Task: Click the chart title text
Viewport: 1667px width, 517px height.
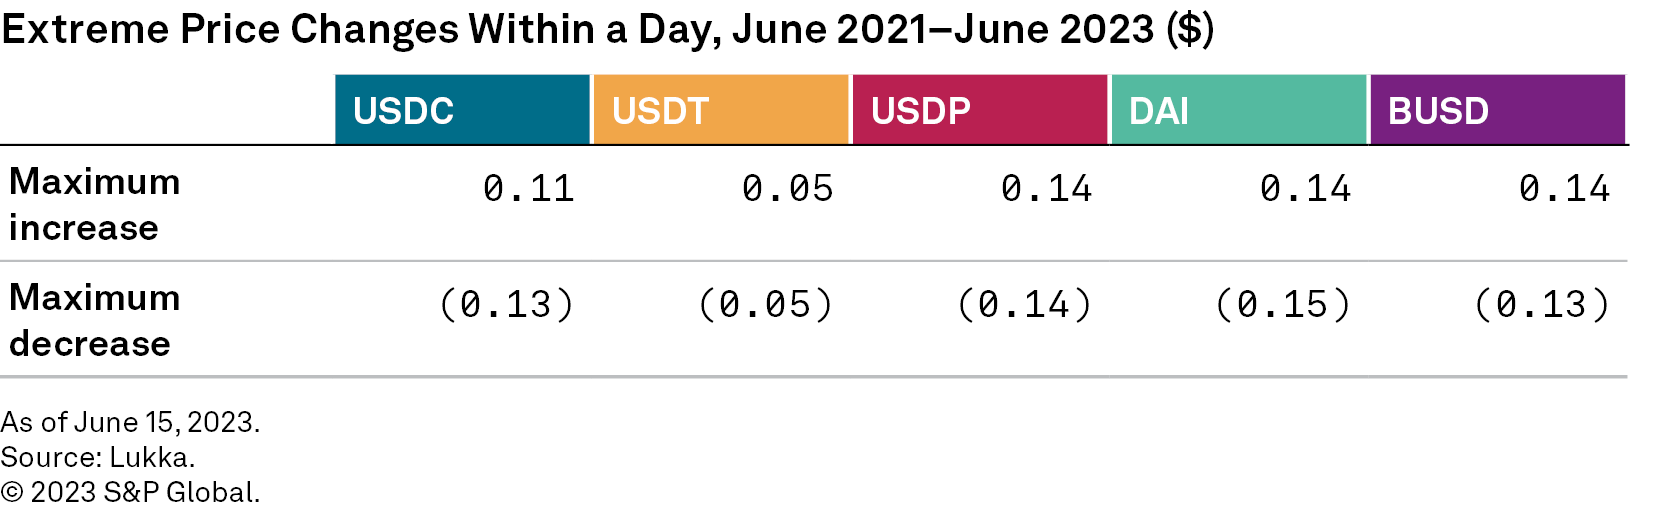Action: click(607, 30)
